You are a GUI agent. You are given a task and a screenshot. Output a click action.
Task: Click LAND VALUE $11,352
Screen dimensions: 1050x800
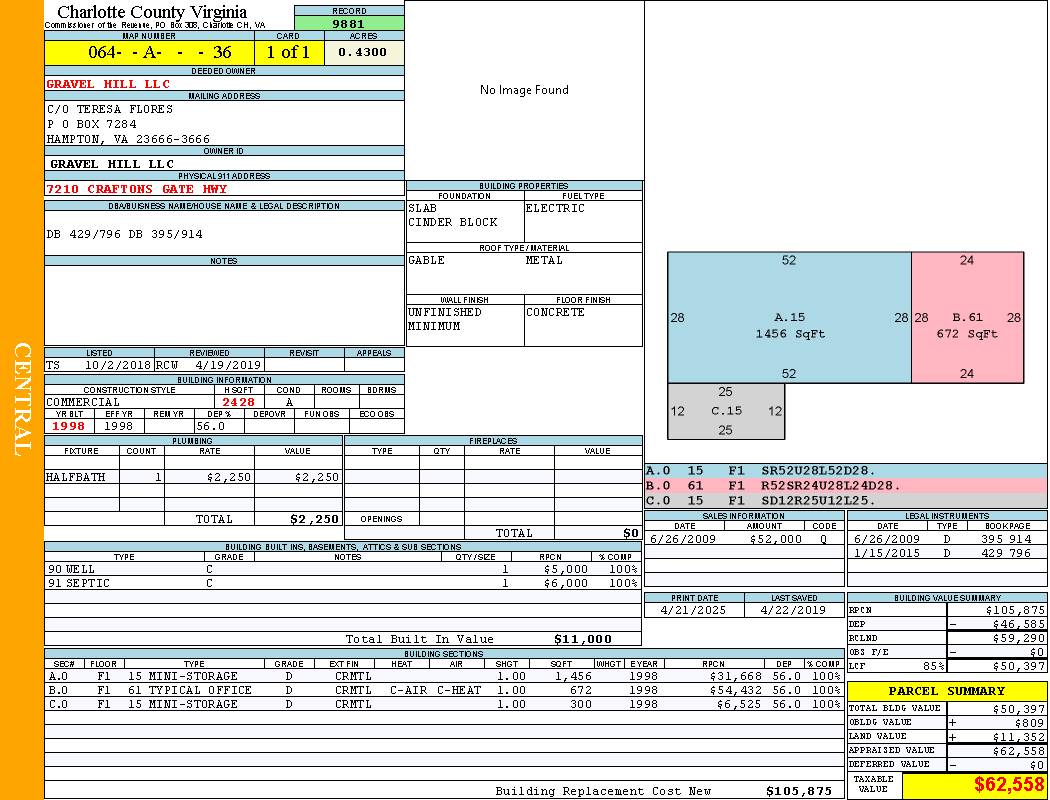tap(1019, 737)
